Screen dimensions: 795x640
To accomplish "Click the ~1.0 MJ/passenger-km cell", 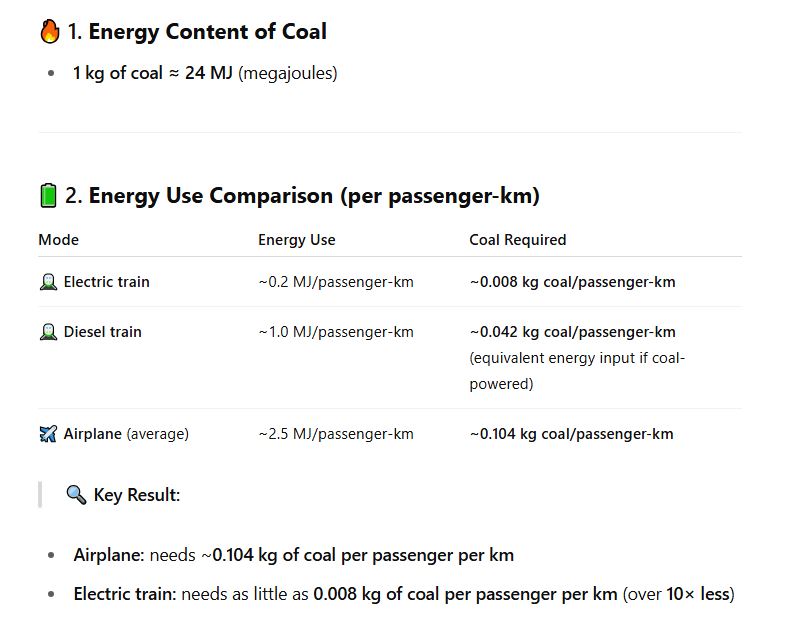I will click(x=336, y=332).
